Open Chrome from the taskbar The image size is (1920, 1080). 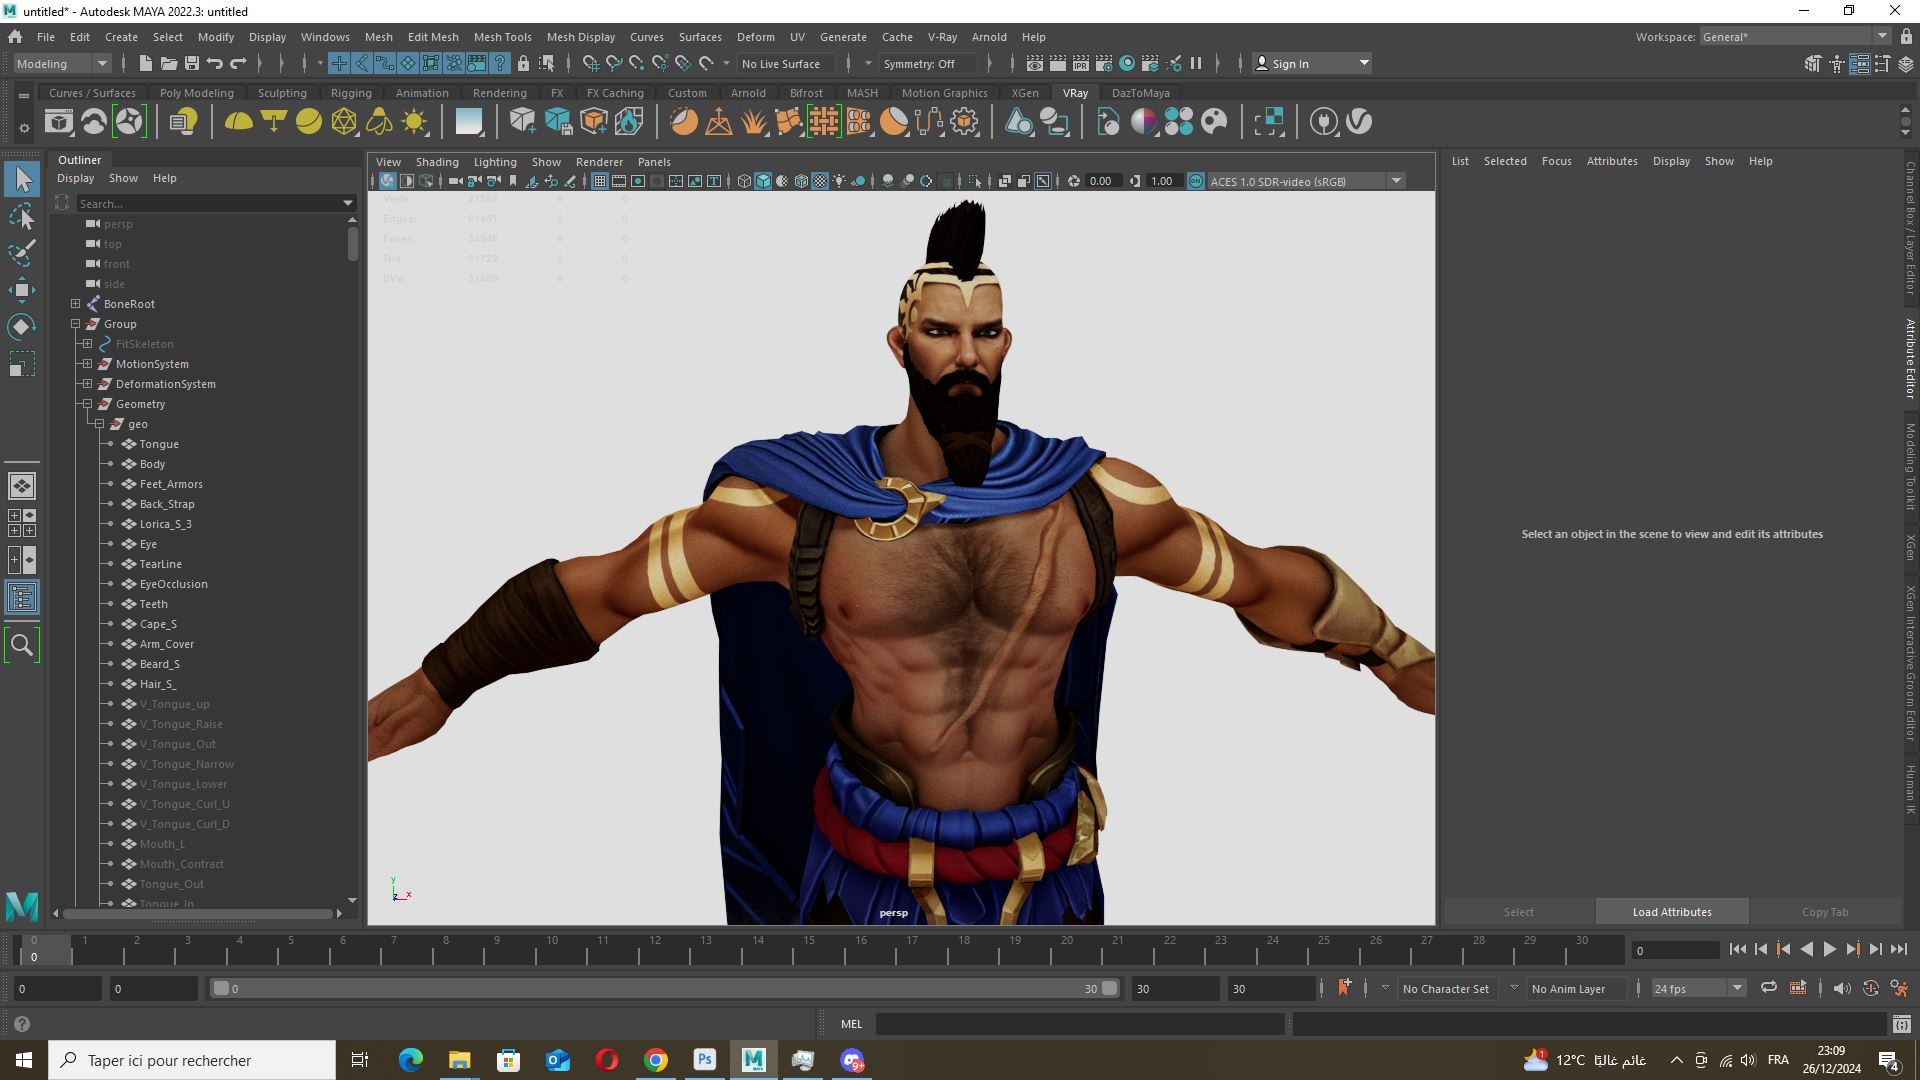[656, 1060]
